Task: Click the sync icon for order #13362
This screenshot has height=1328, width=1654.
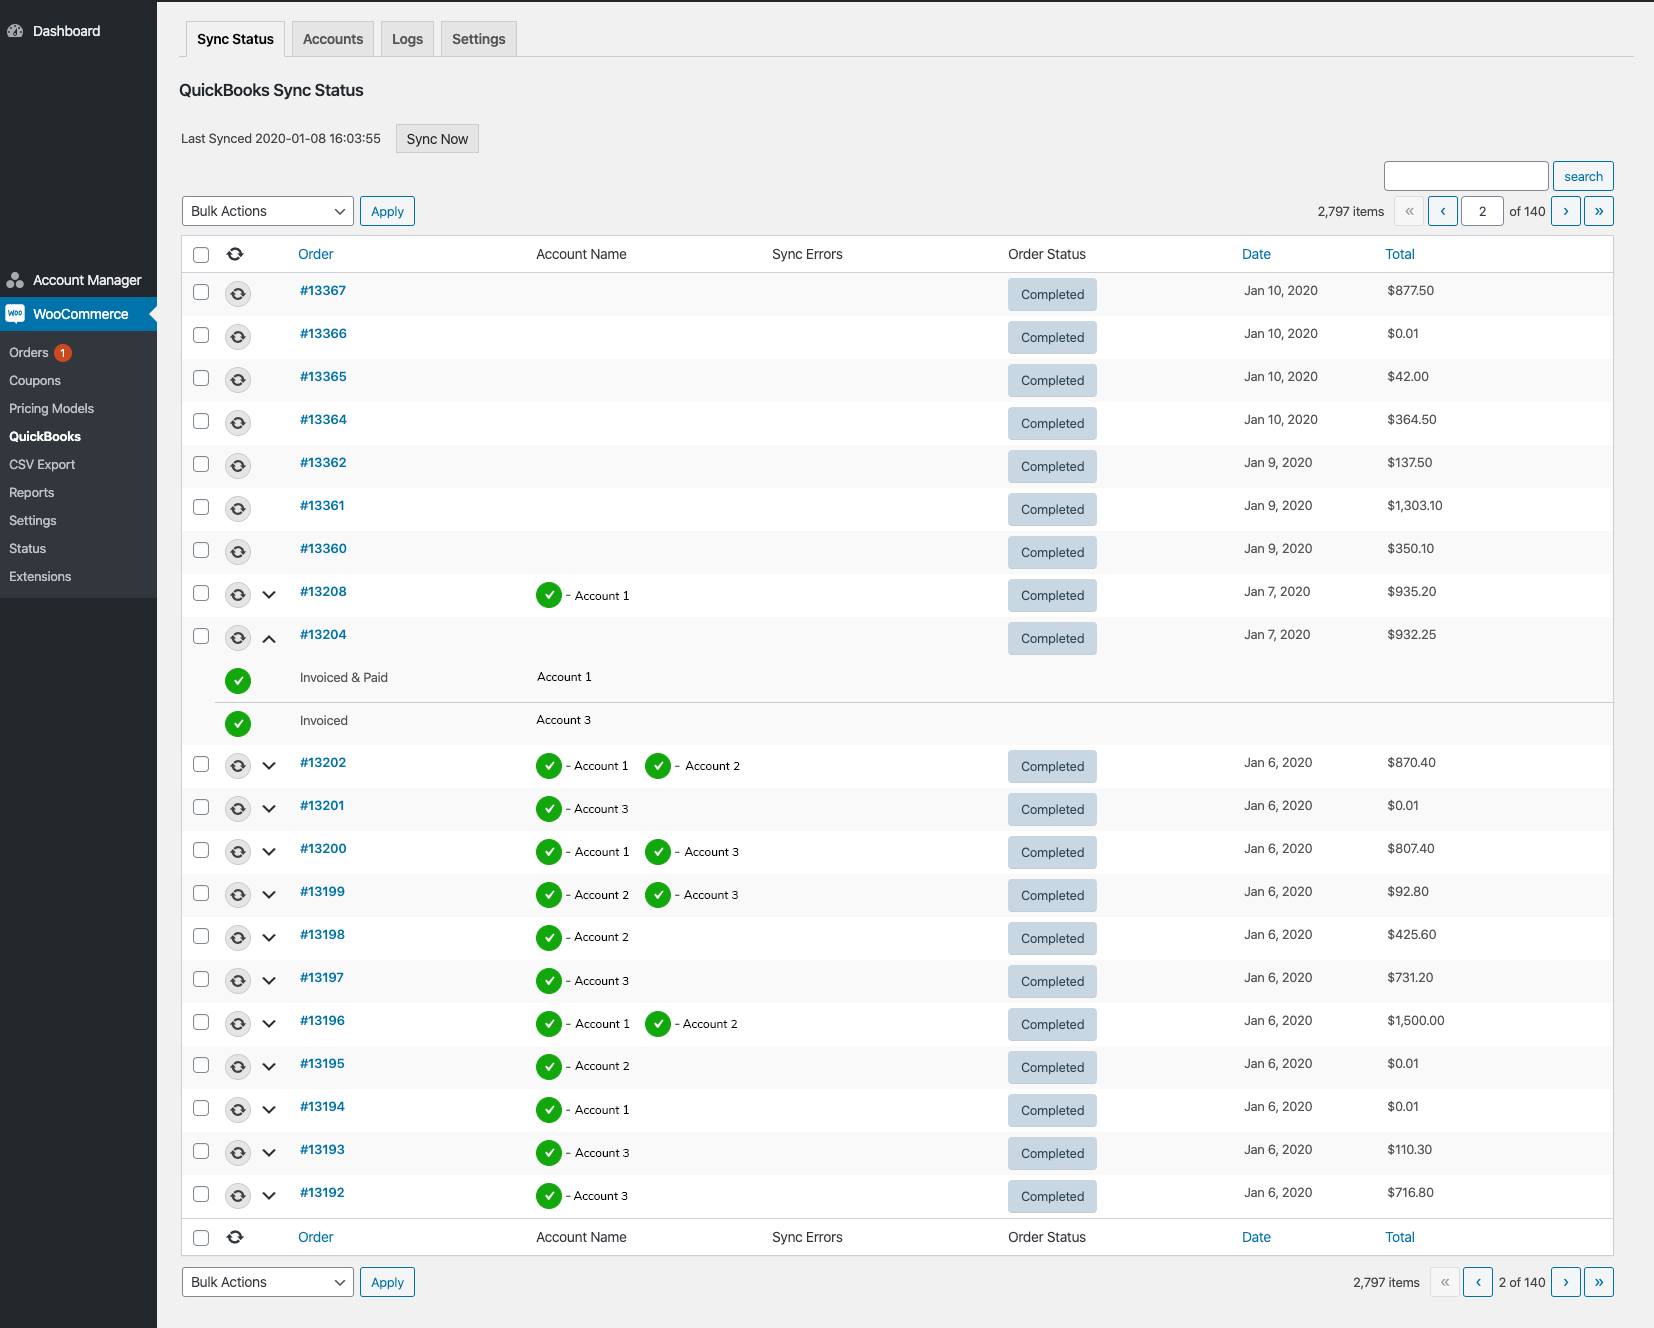Action: click(x=238, y=466)
